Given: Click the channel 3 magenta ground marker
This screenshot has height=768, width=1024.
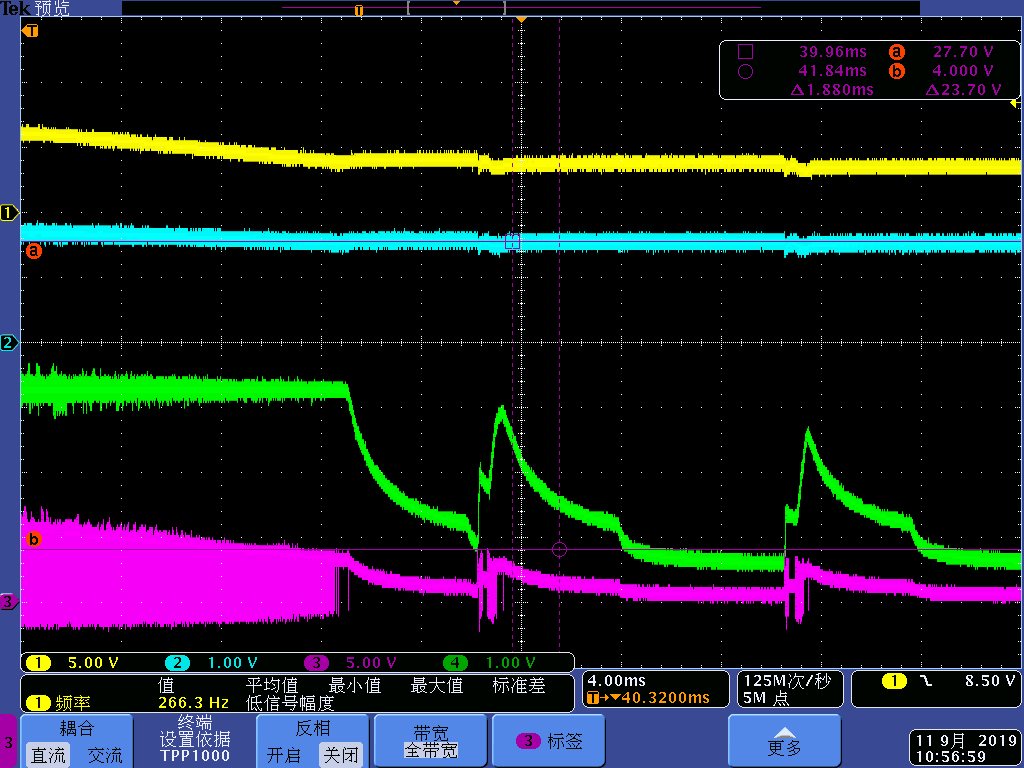Looking at the screenshot, I should (9, 601).
